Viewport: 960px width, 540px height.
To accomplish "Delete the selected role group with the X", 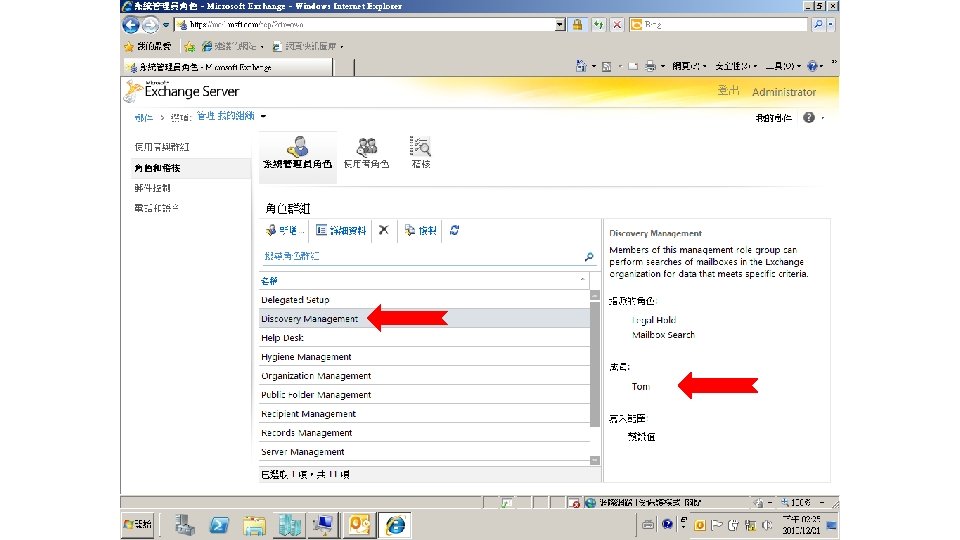I will point(384,230).
